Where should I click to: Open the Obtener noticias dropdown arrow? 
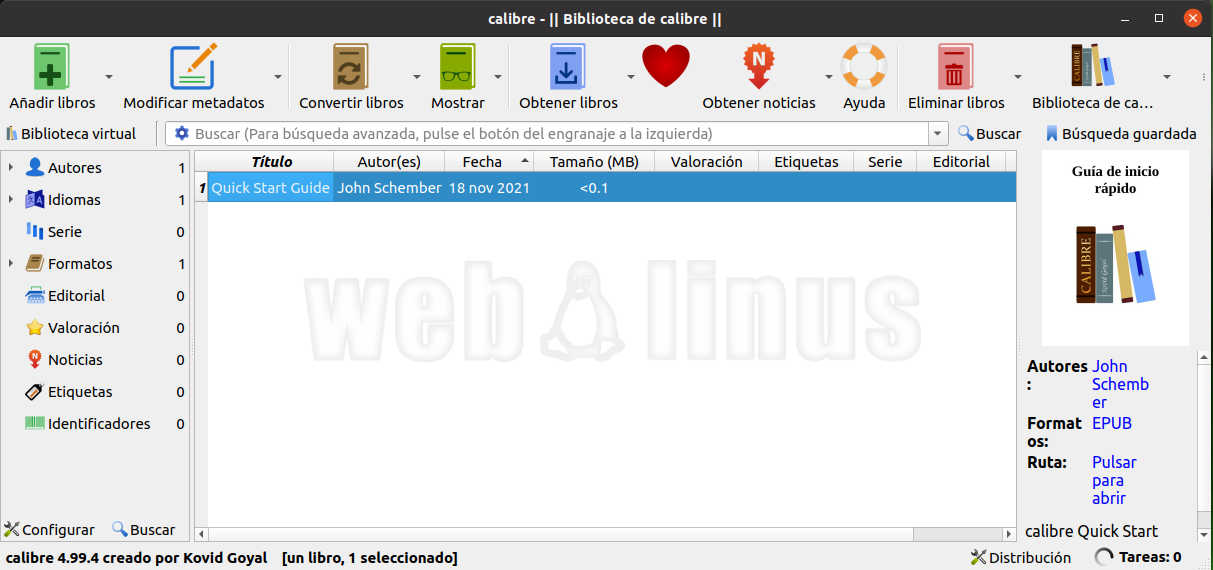pyautogui.click(x=829, y=77)
